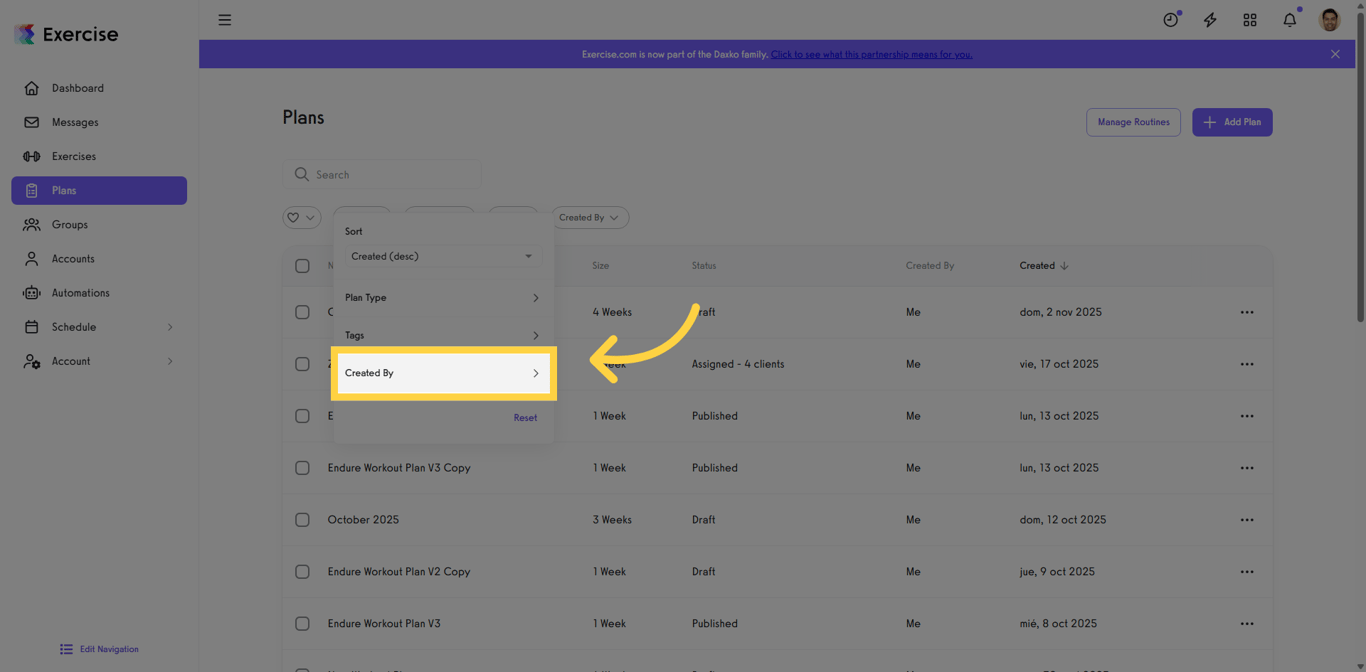Open the apps grid icon
This screenshot has width=1366, height=672.
pos(1250,20)
